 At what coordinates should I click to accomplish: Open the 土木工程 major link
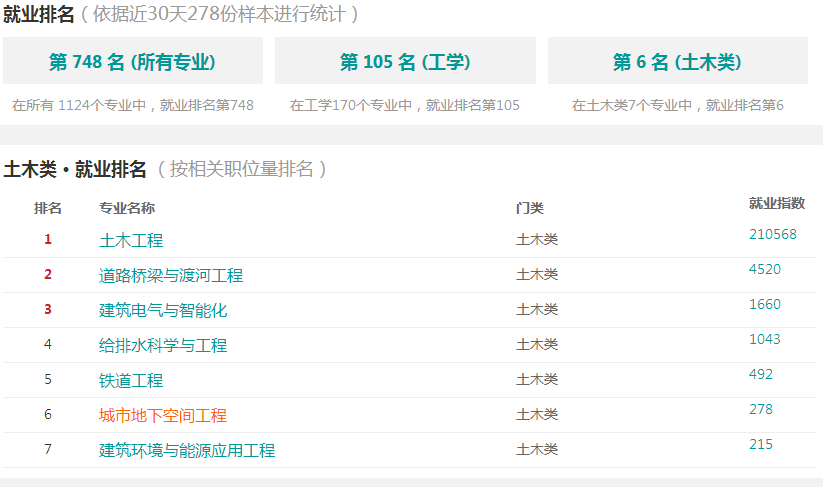131,240
